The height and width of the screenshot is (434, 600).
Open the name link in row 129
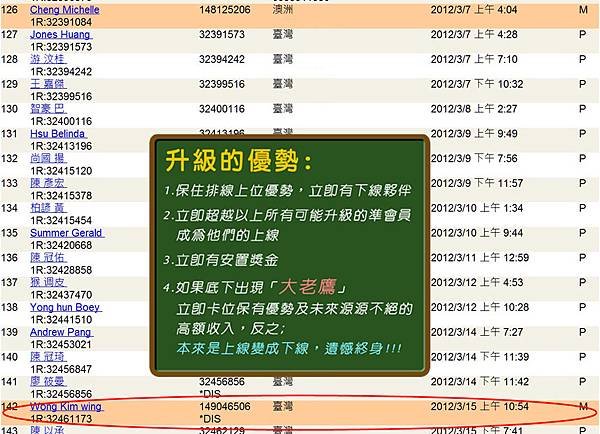pos(48,84)
